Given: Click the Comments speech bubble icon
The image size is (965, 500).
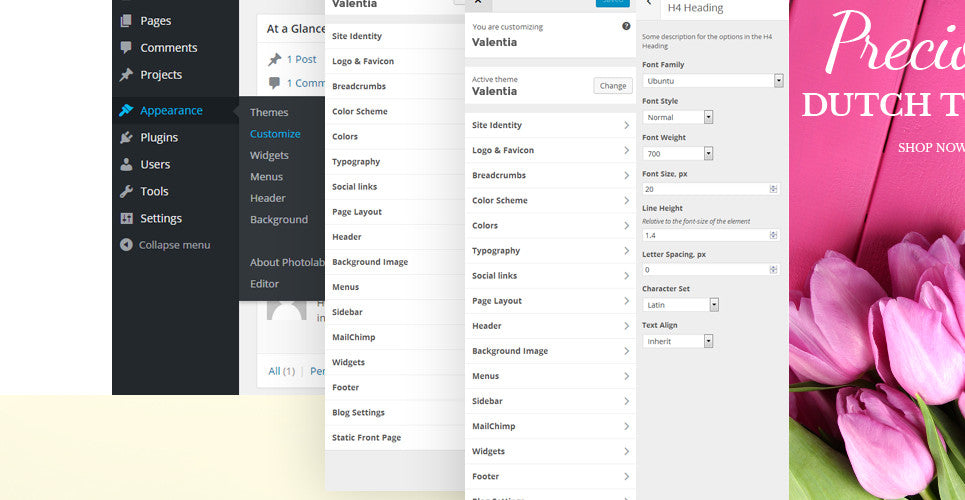Looking at the screenshot, I should (x=126, y=47).
